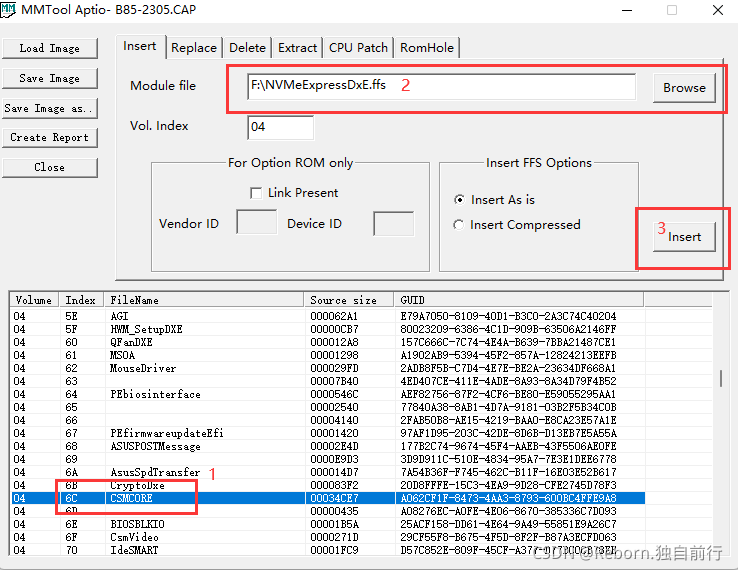Open the Delete tab
The width and height of the screenshot is (738, 570).
(x=248, y=48)
